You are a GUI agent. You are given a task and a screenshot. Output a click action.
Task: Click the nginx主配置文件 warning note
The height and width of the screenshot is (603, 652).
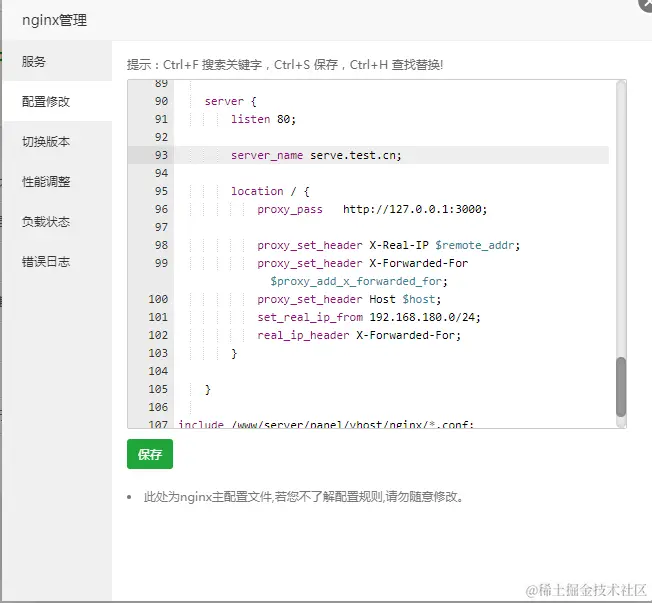tap(303, 497)
